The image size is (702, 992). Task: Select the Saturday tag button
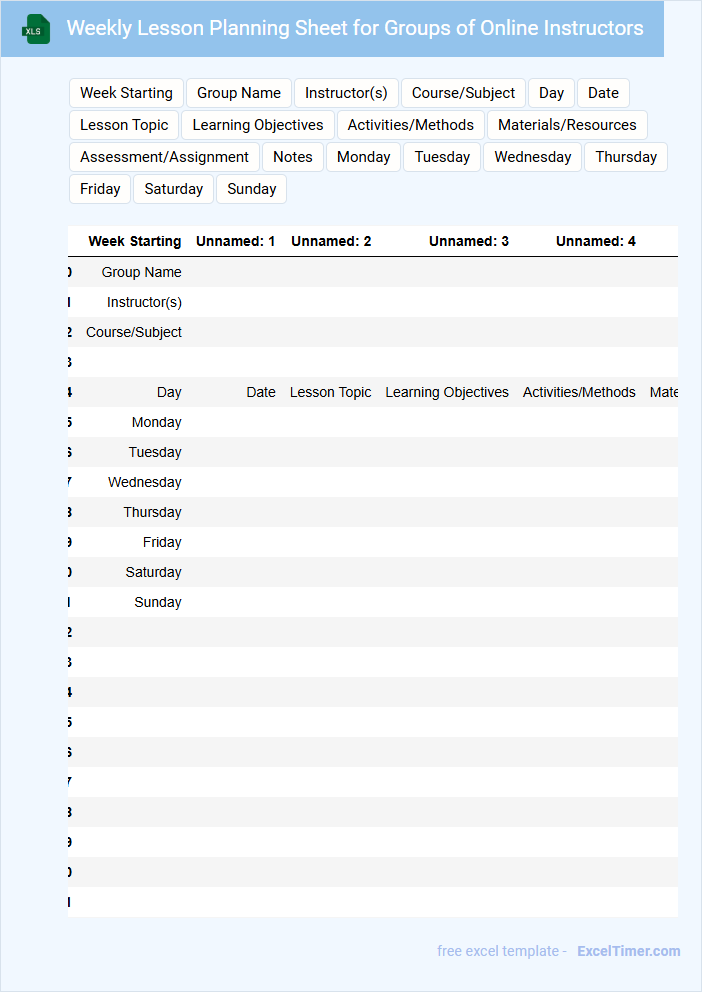tap(174, 189)
